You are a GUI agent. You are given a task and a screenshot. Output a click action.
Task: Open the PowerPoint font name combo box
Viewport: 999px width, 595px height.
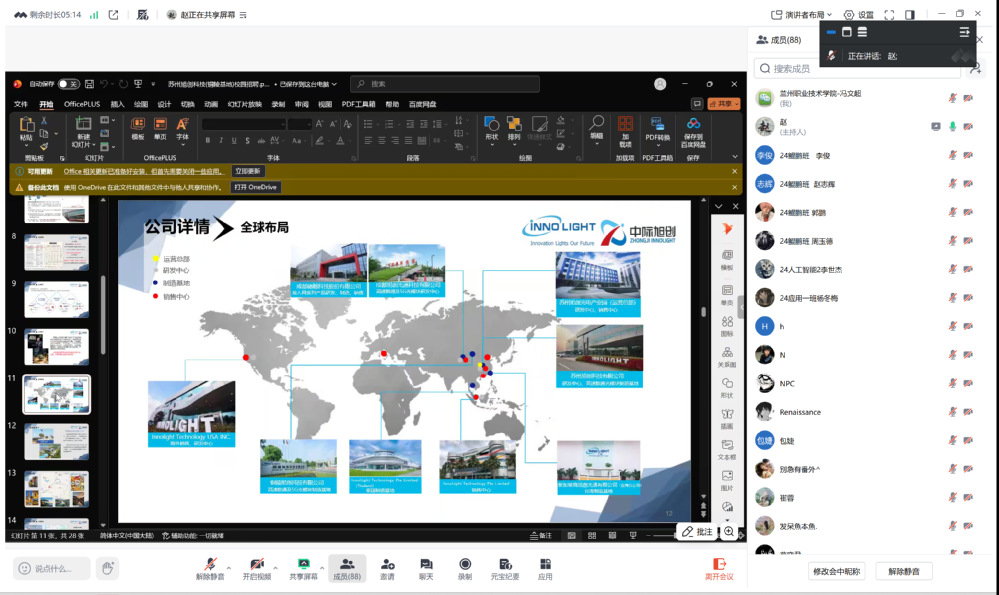[x=243, y=124]
